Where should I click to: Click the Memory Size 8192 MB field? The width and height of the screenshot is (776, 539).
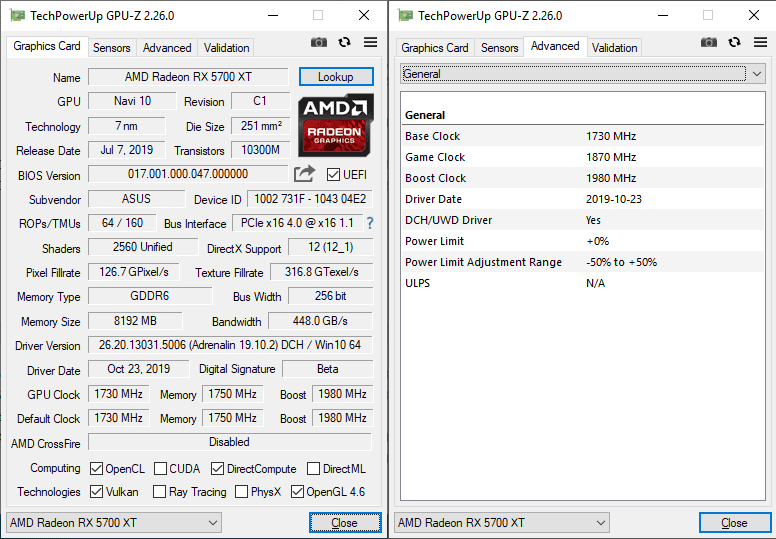point(135,321)
